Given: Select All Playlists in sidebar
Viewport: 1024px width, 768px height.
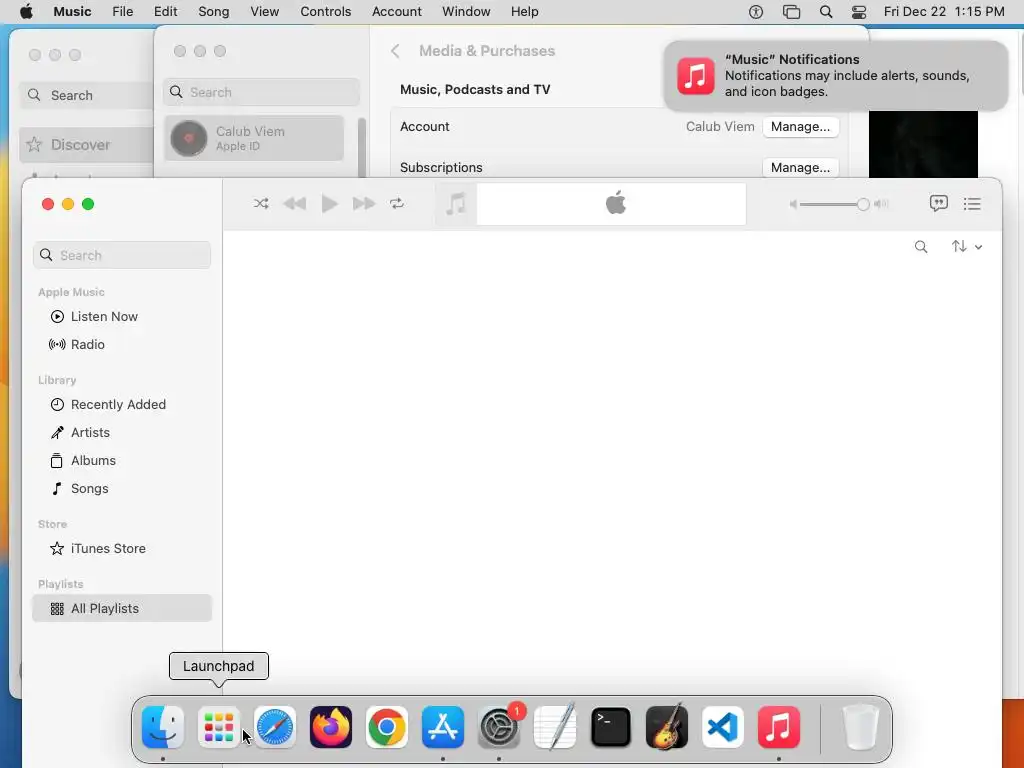Looking at the screenshot, I should [122, 609].
